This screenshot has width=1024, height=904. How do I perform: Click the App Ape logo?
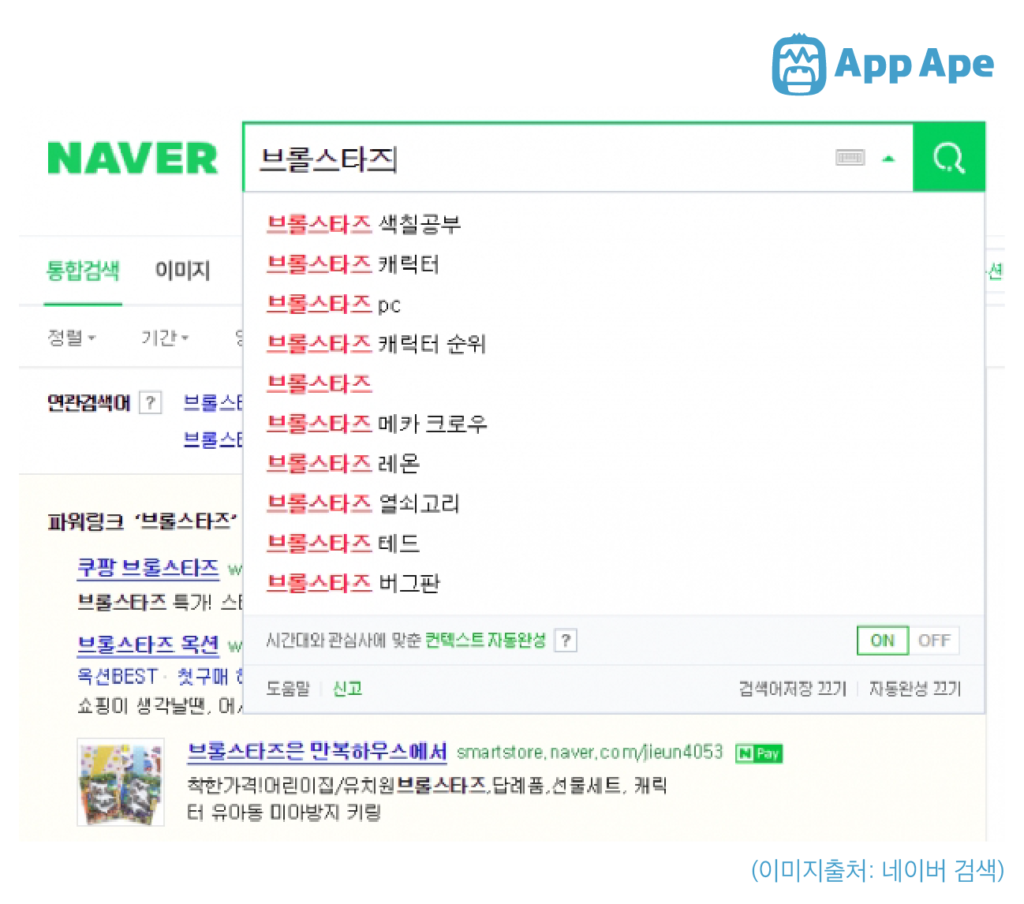tap(883, 64)
